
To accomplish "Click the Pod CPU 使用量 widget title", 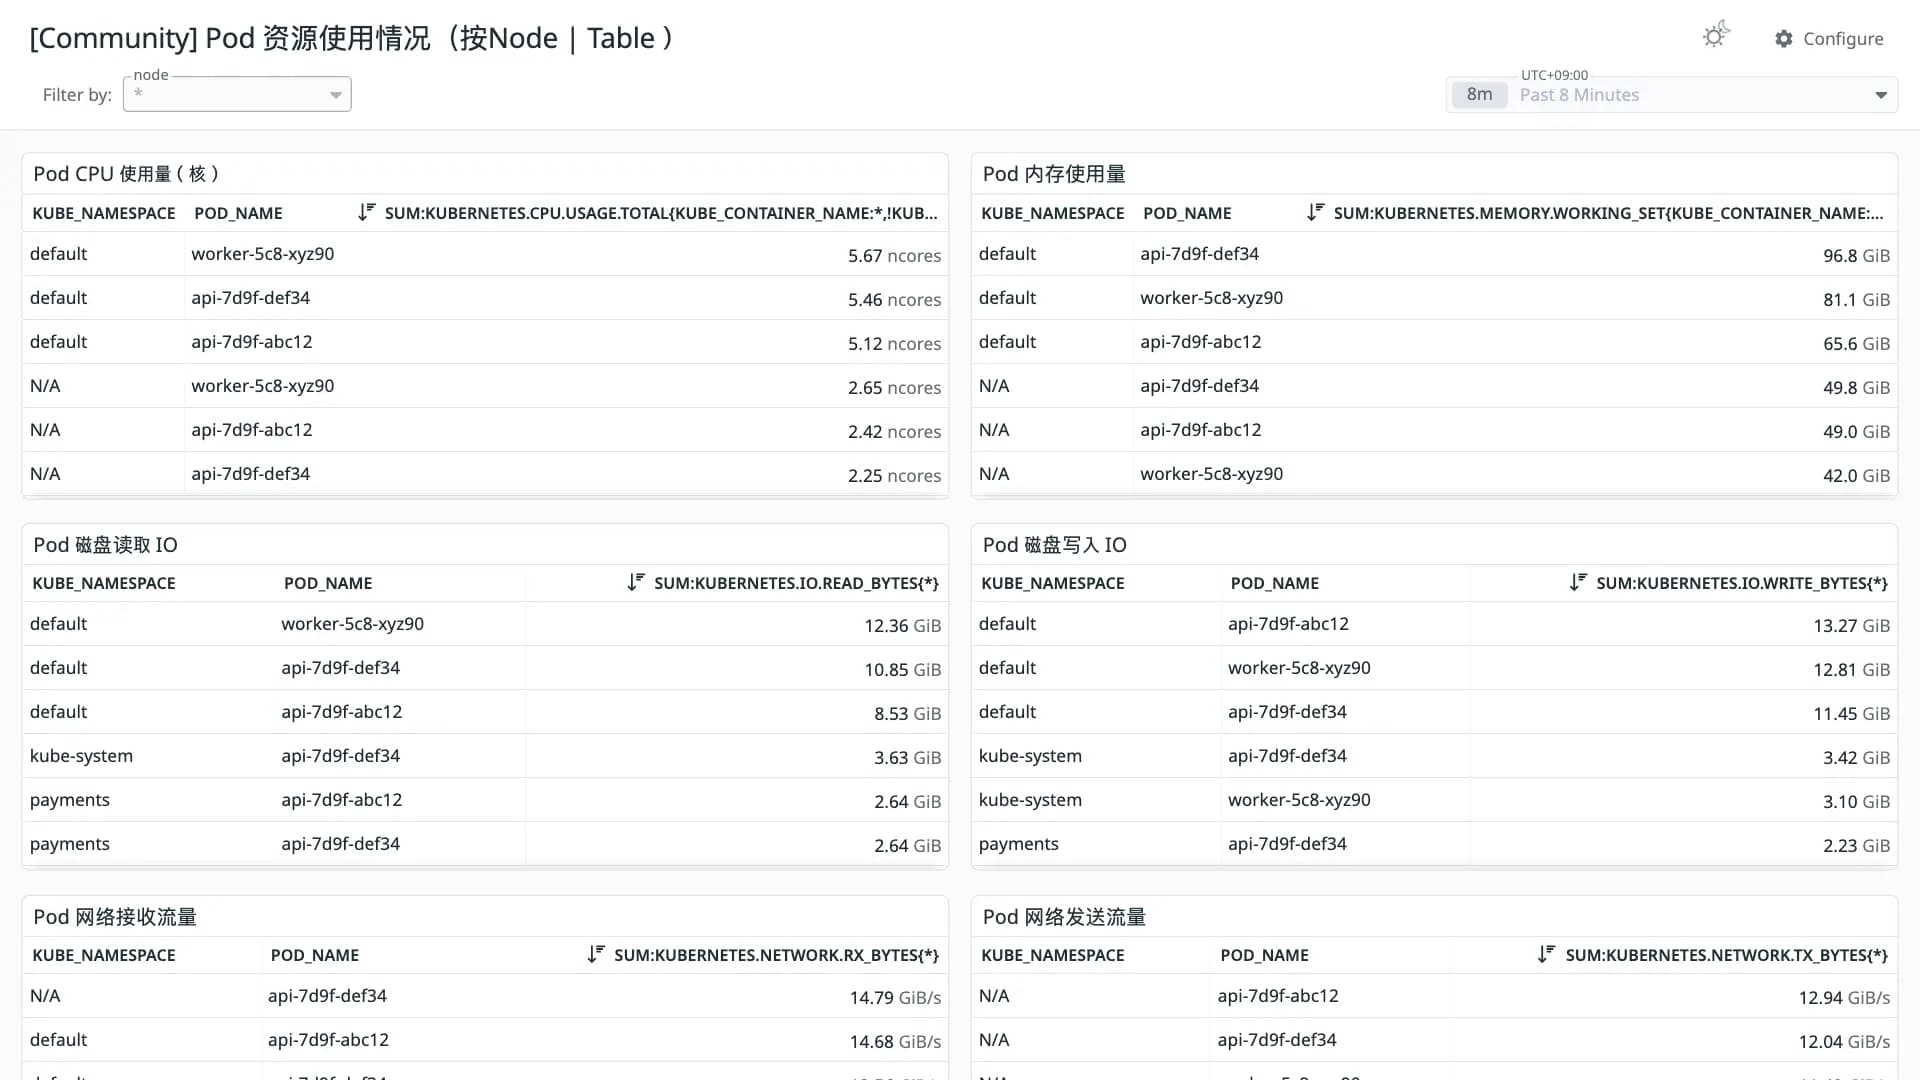I will [127, 174].
